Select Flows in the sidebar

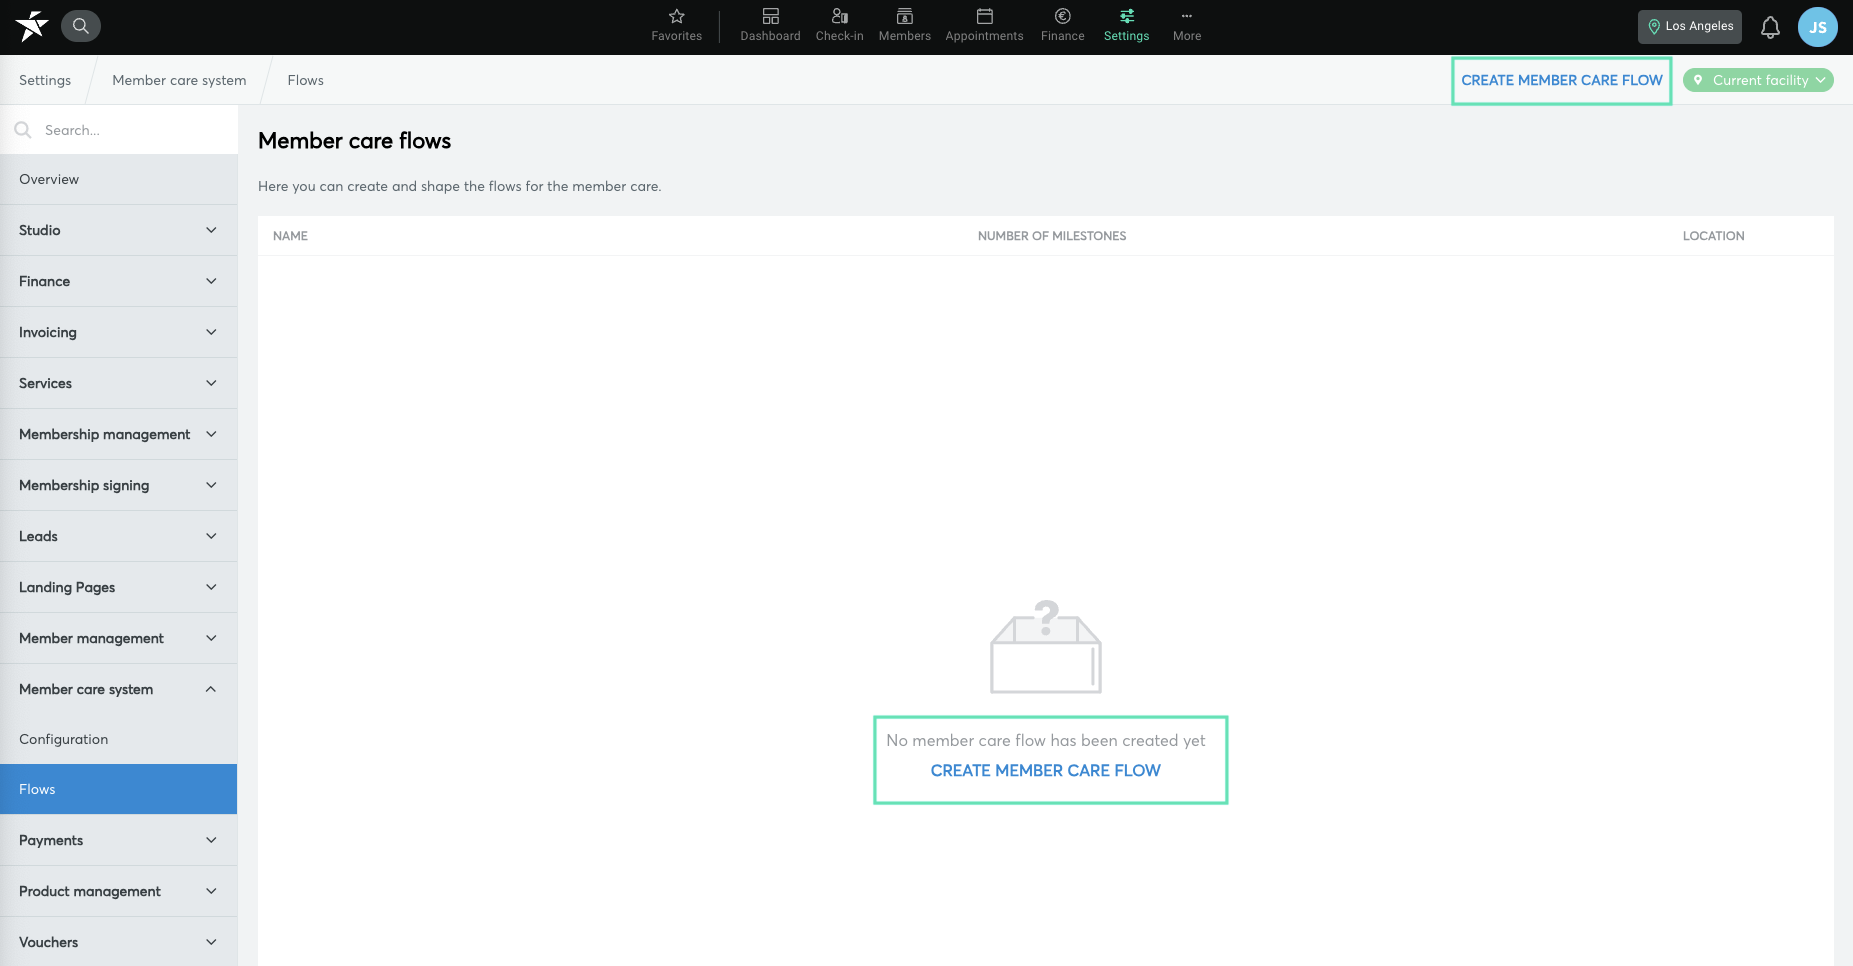[x=119, y=790]
